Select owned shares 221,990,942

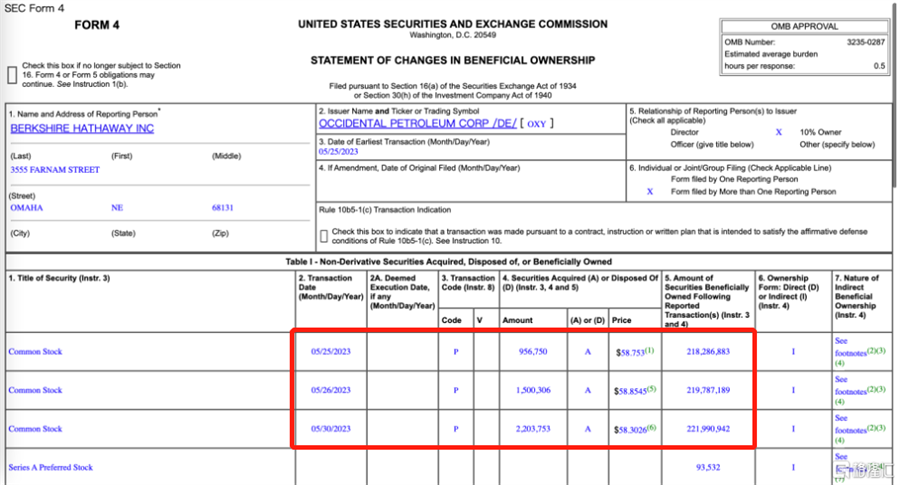708,429
